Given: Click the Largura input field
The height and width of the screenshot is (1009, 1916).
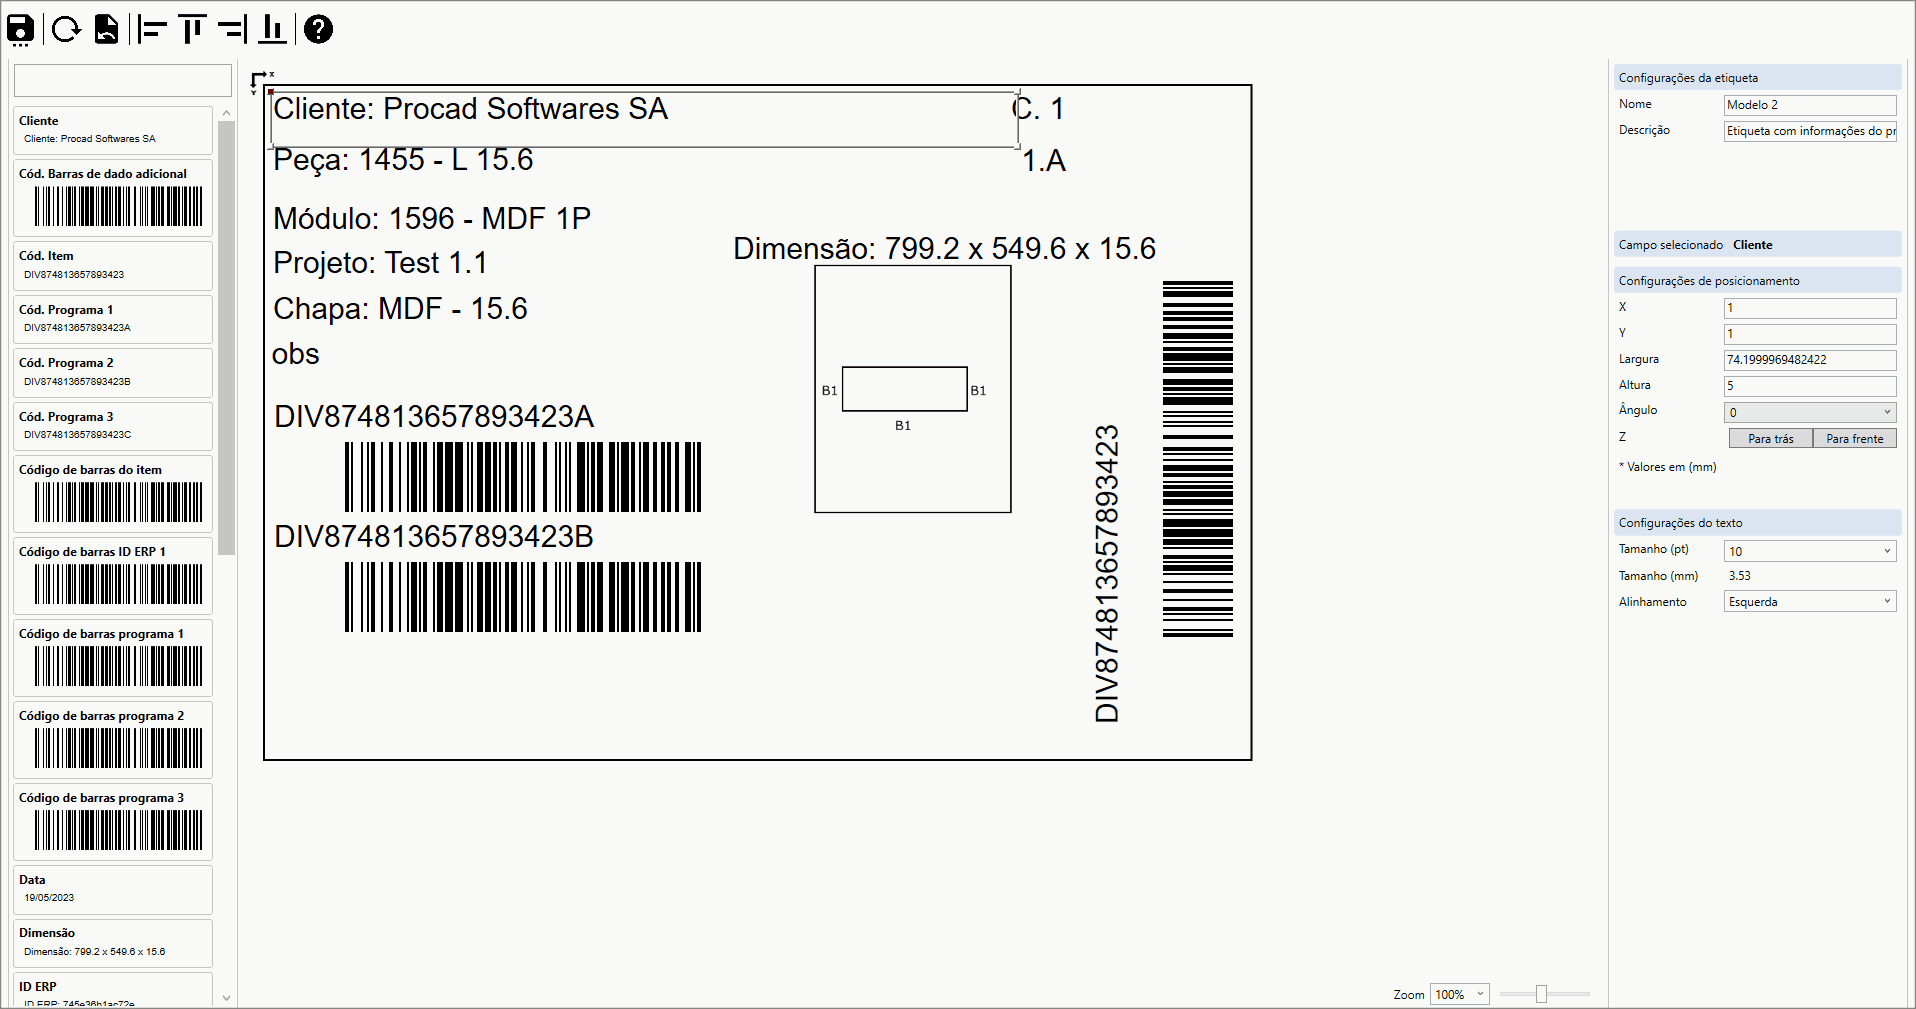Looking at the screenshot, I should click(1810, 360).
